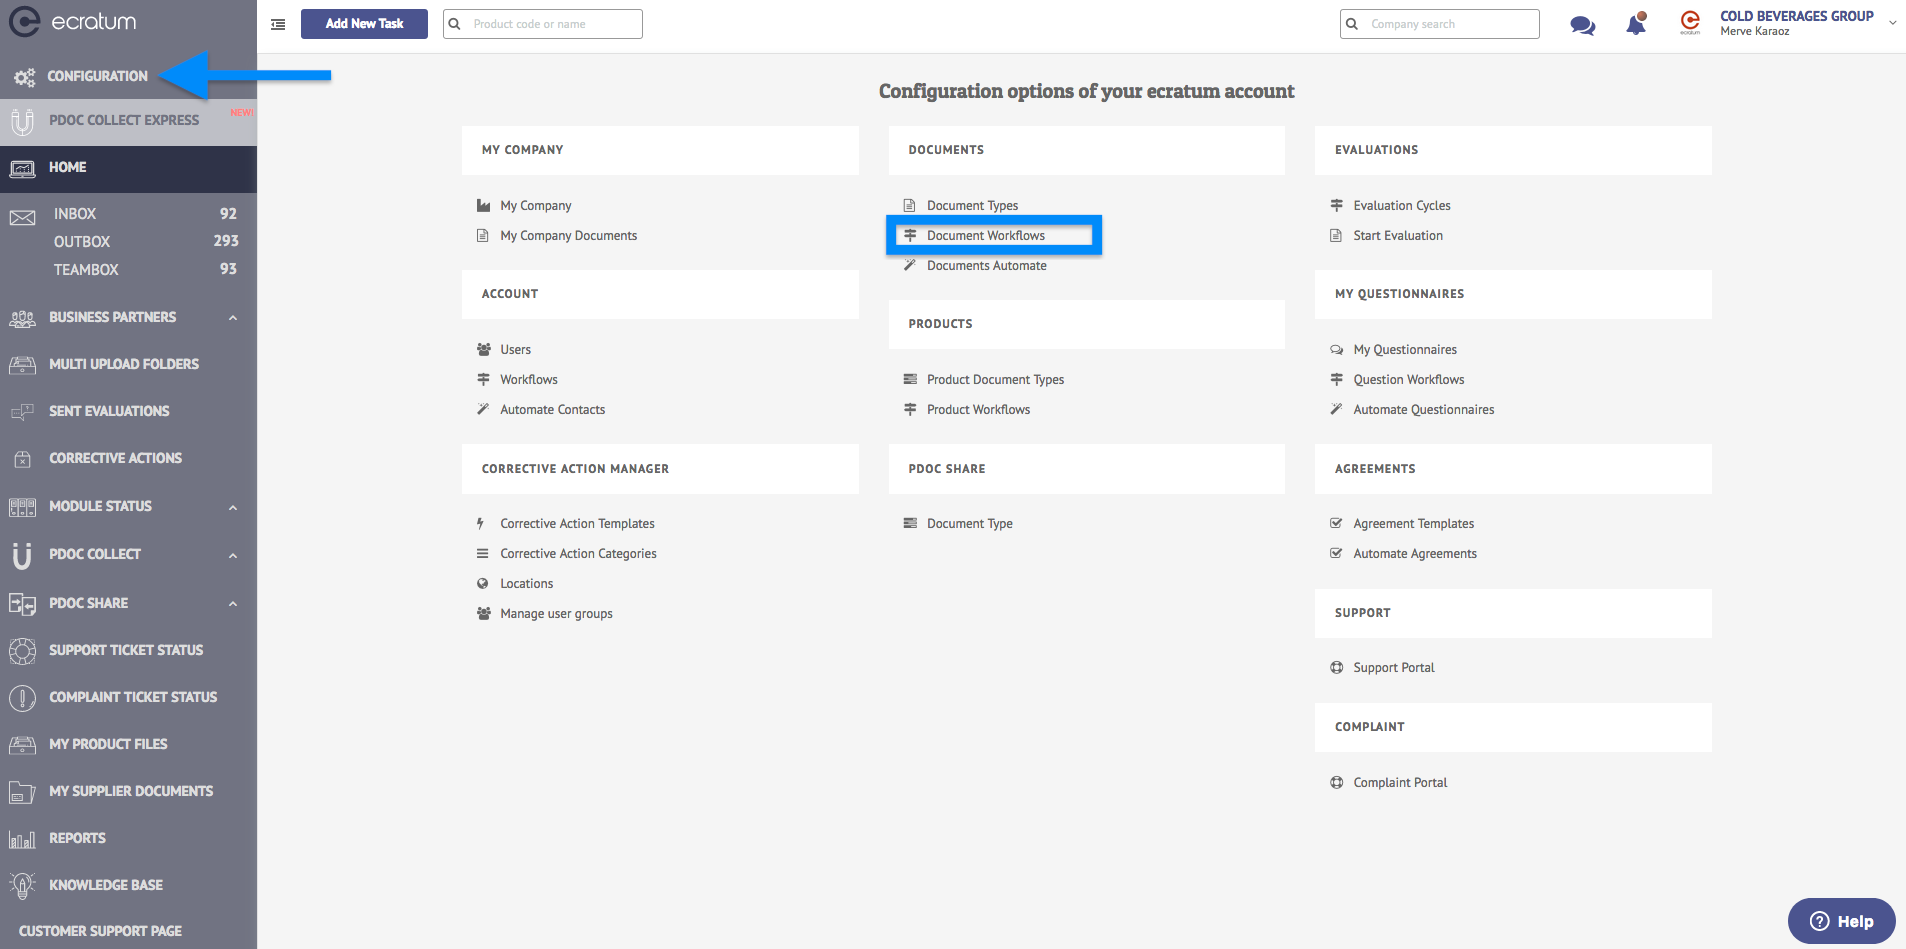Screen dimensions: 1906x949
Task: Click the Support Ticket Status lifebuoy icon
Action: [x=22, y=651]
